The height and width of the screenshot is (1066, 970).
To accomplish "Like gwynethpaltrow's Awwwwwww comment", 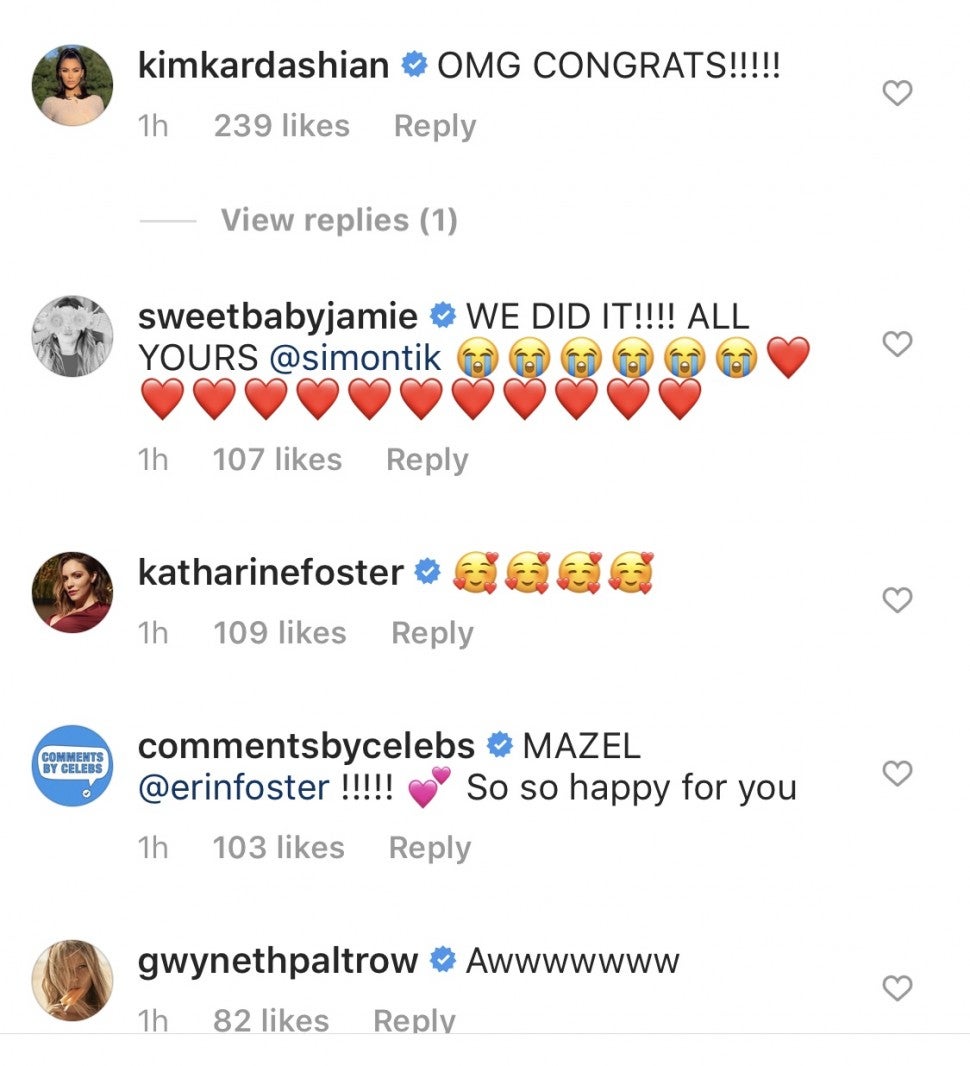I will coord(897,988).
